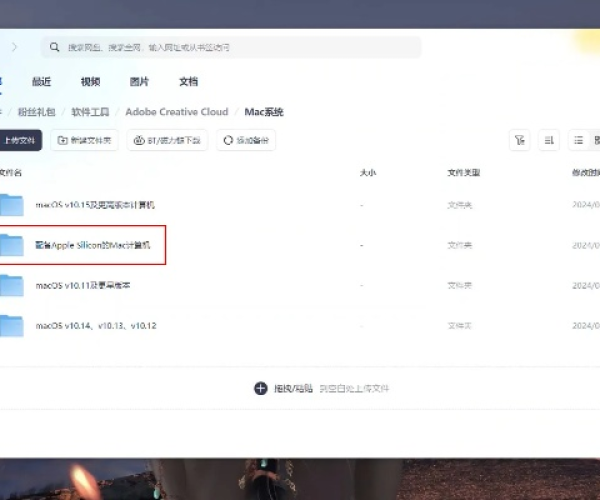Click 文件夹 type cell of macOS v10.11 row
Viewport: 600px width, 500px height.
click(x=460, y=285)
